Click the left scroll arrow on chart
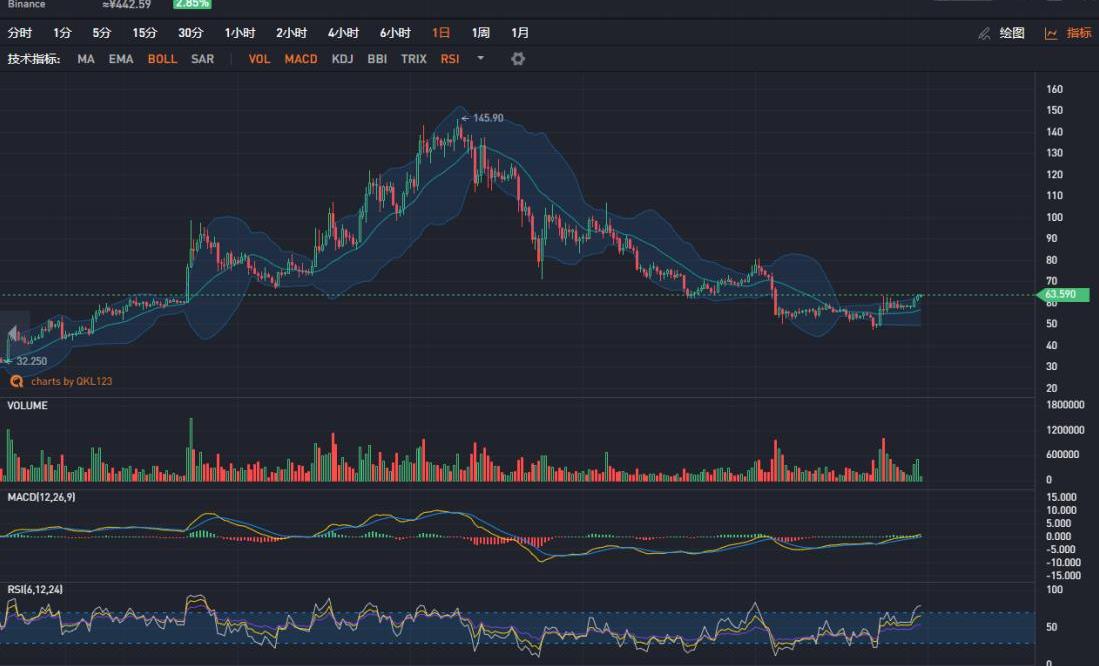 (12, 334)
